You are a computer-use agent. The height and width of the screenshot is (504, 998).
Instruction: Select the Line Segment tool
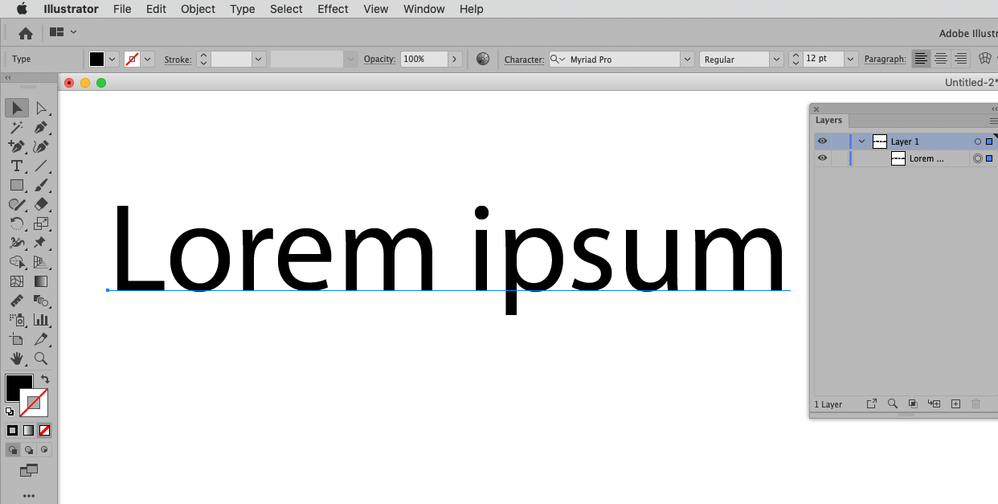[x=41, y=166]
